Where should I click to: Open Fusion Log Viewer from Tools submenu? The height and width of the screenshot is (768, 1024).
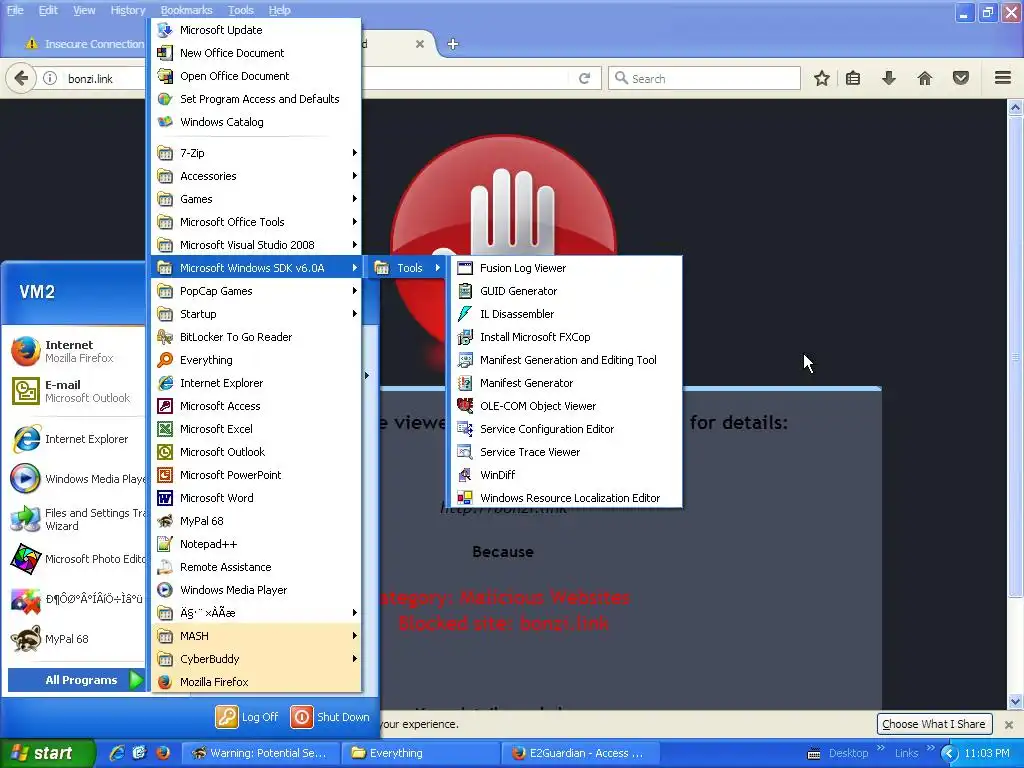pos(566,268)
